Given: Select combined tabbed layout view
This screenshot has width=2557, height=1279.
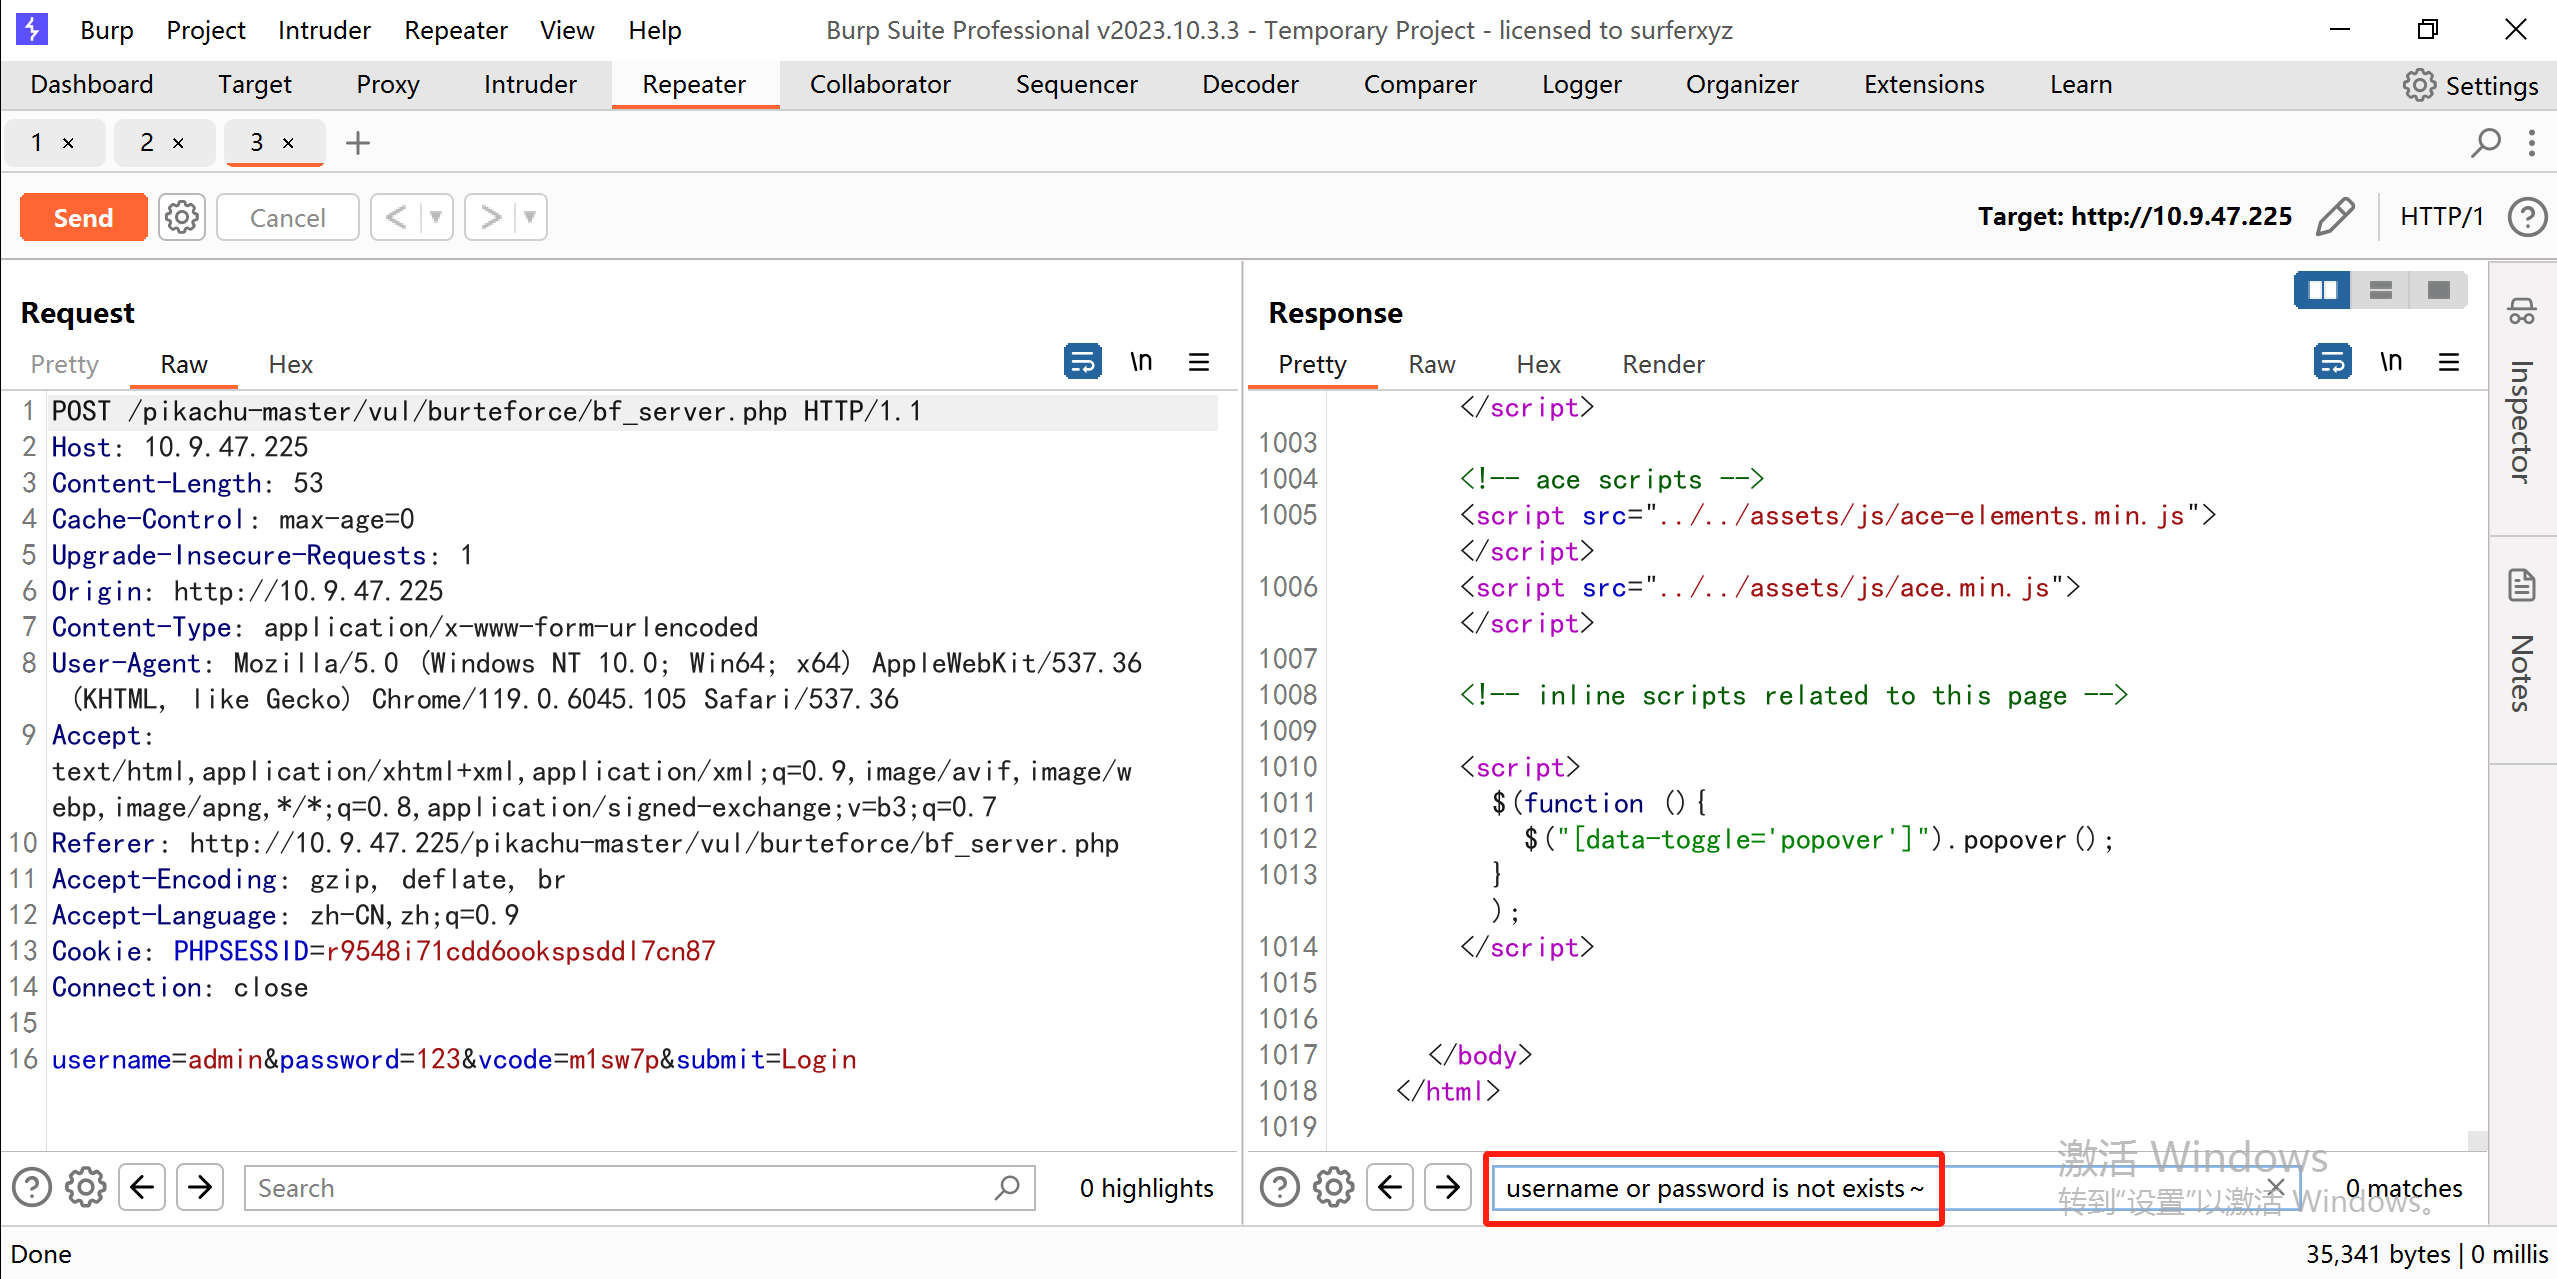Looking at the screenshot, I should coord(2438,290).
